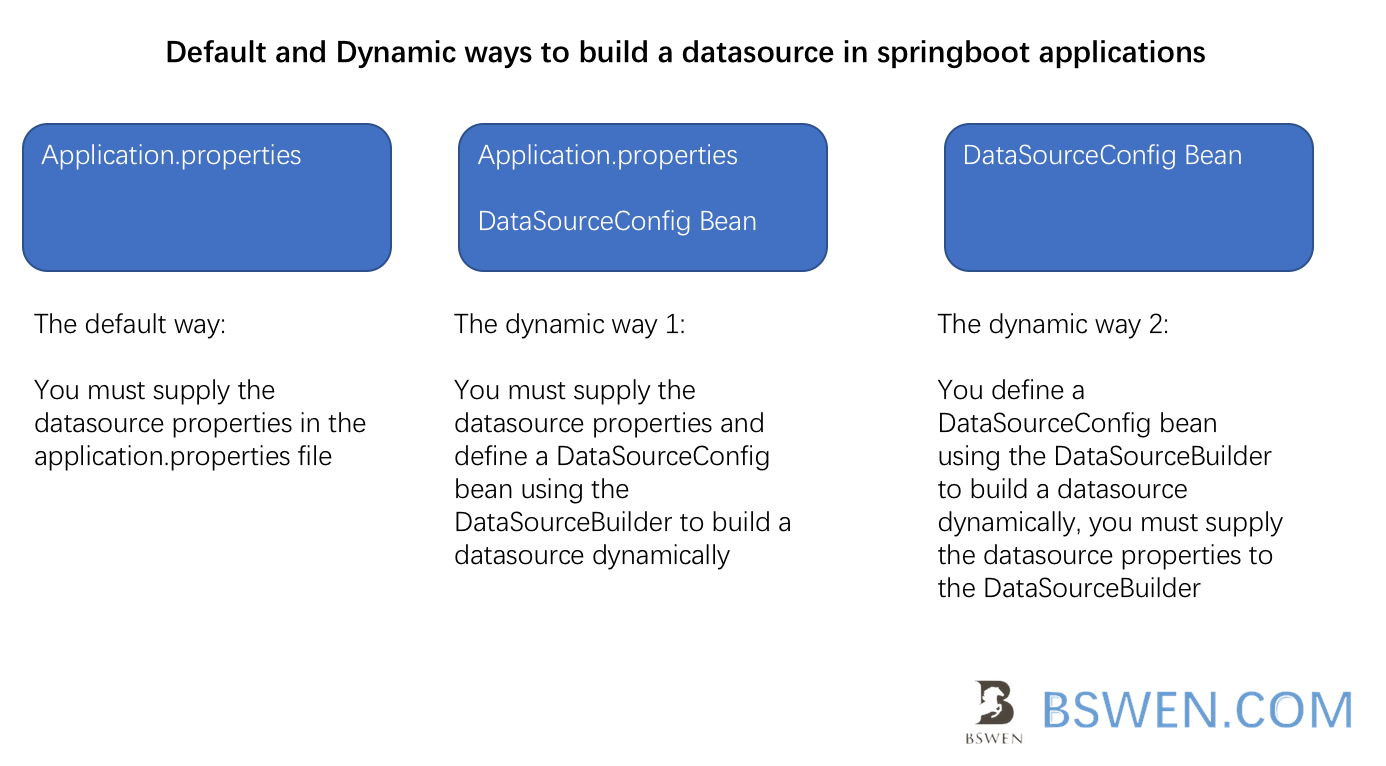The width and height of the screenshot is (1386, 766).
Task: Click the paragraph ending "datasource dynamically"
Action: 623,472
